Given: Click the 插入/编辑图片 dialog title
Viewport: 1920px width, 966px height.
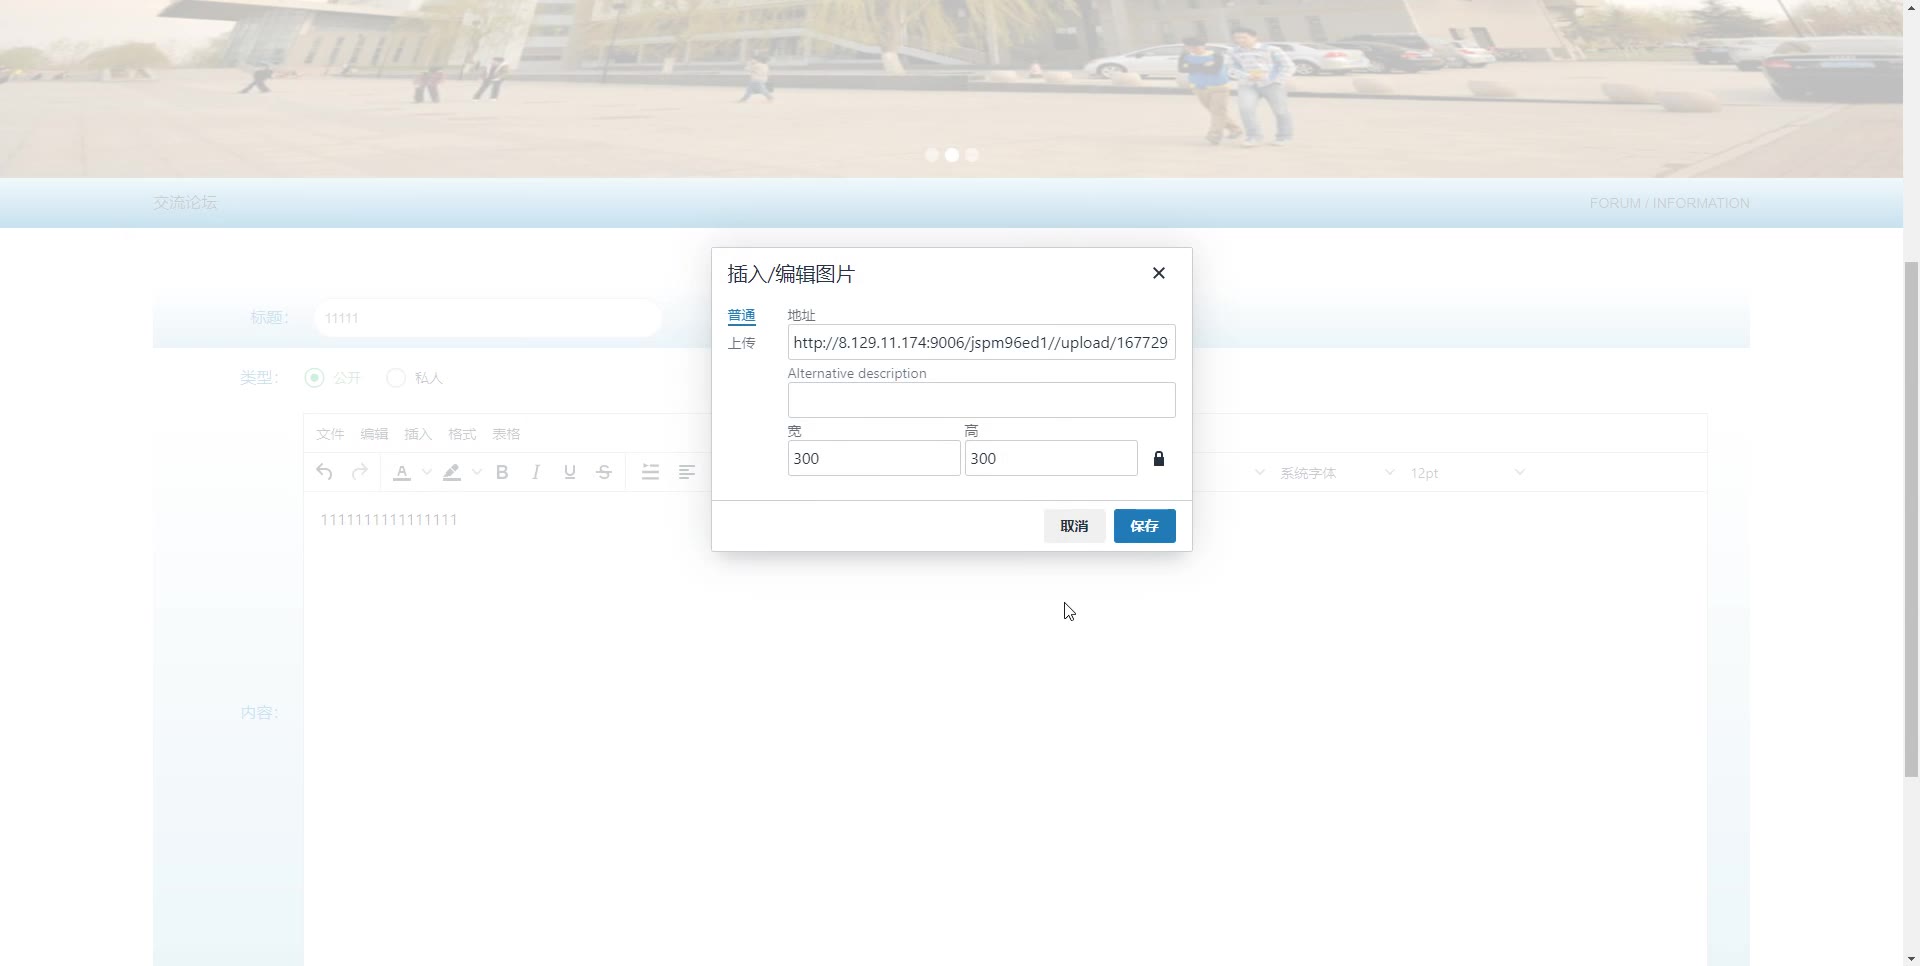Looking at the screenshot, I should (x=791, y=274).
